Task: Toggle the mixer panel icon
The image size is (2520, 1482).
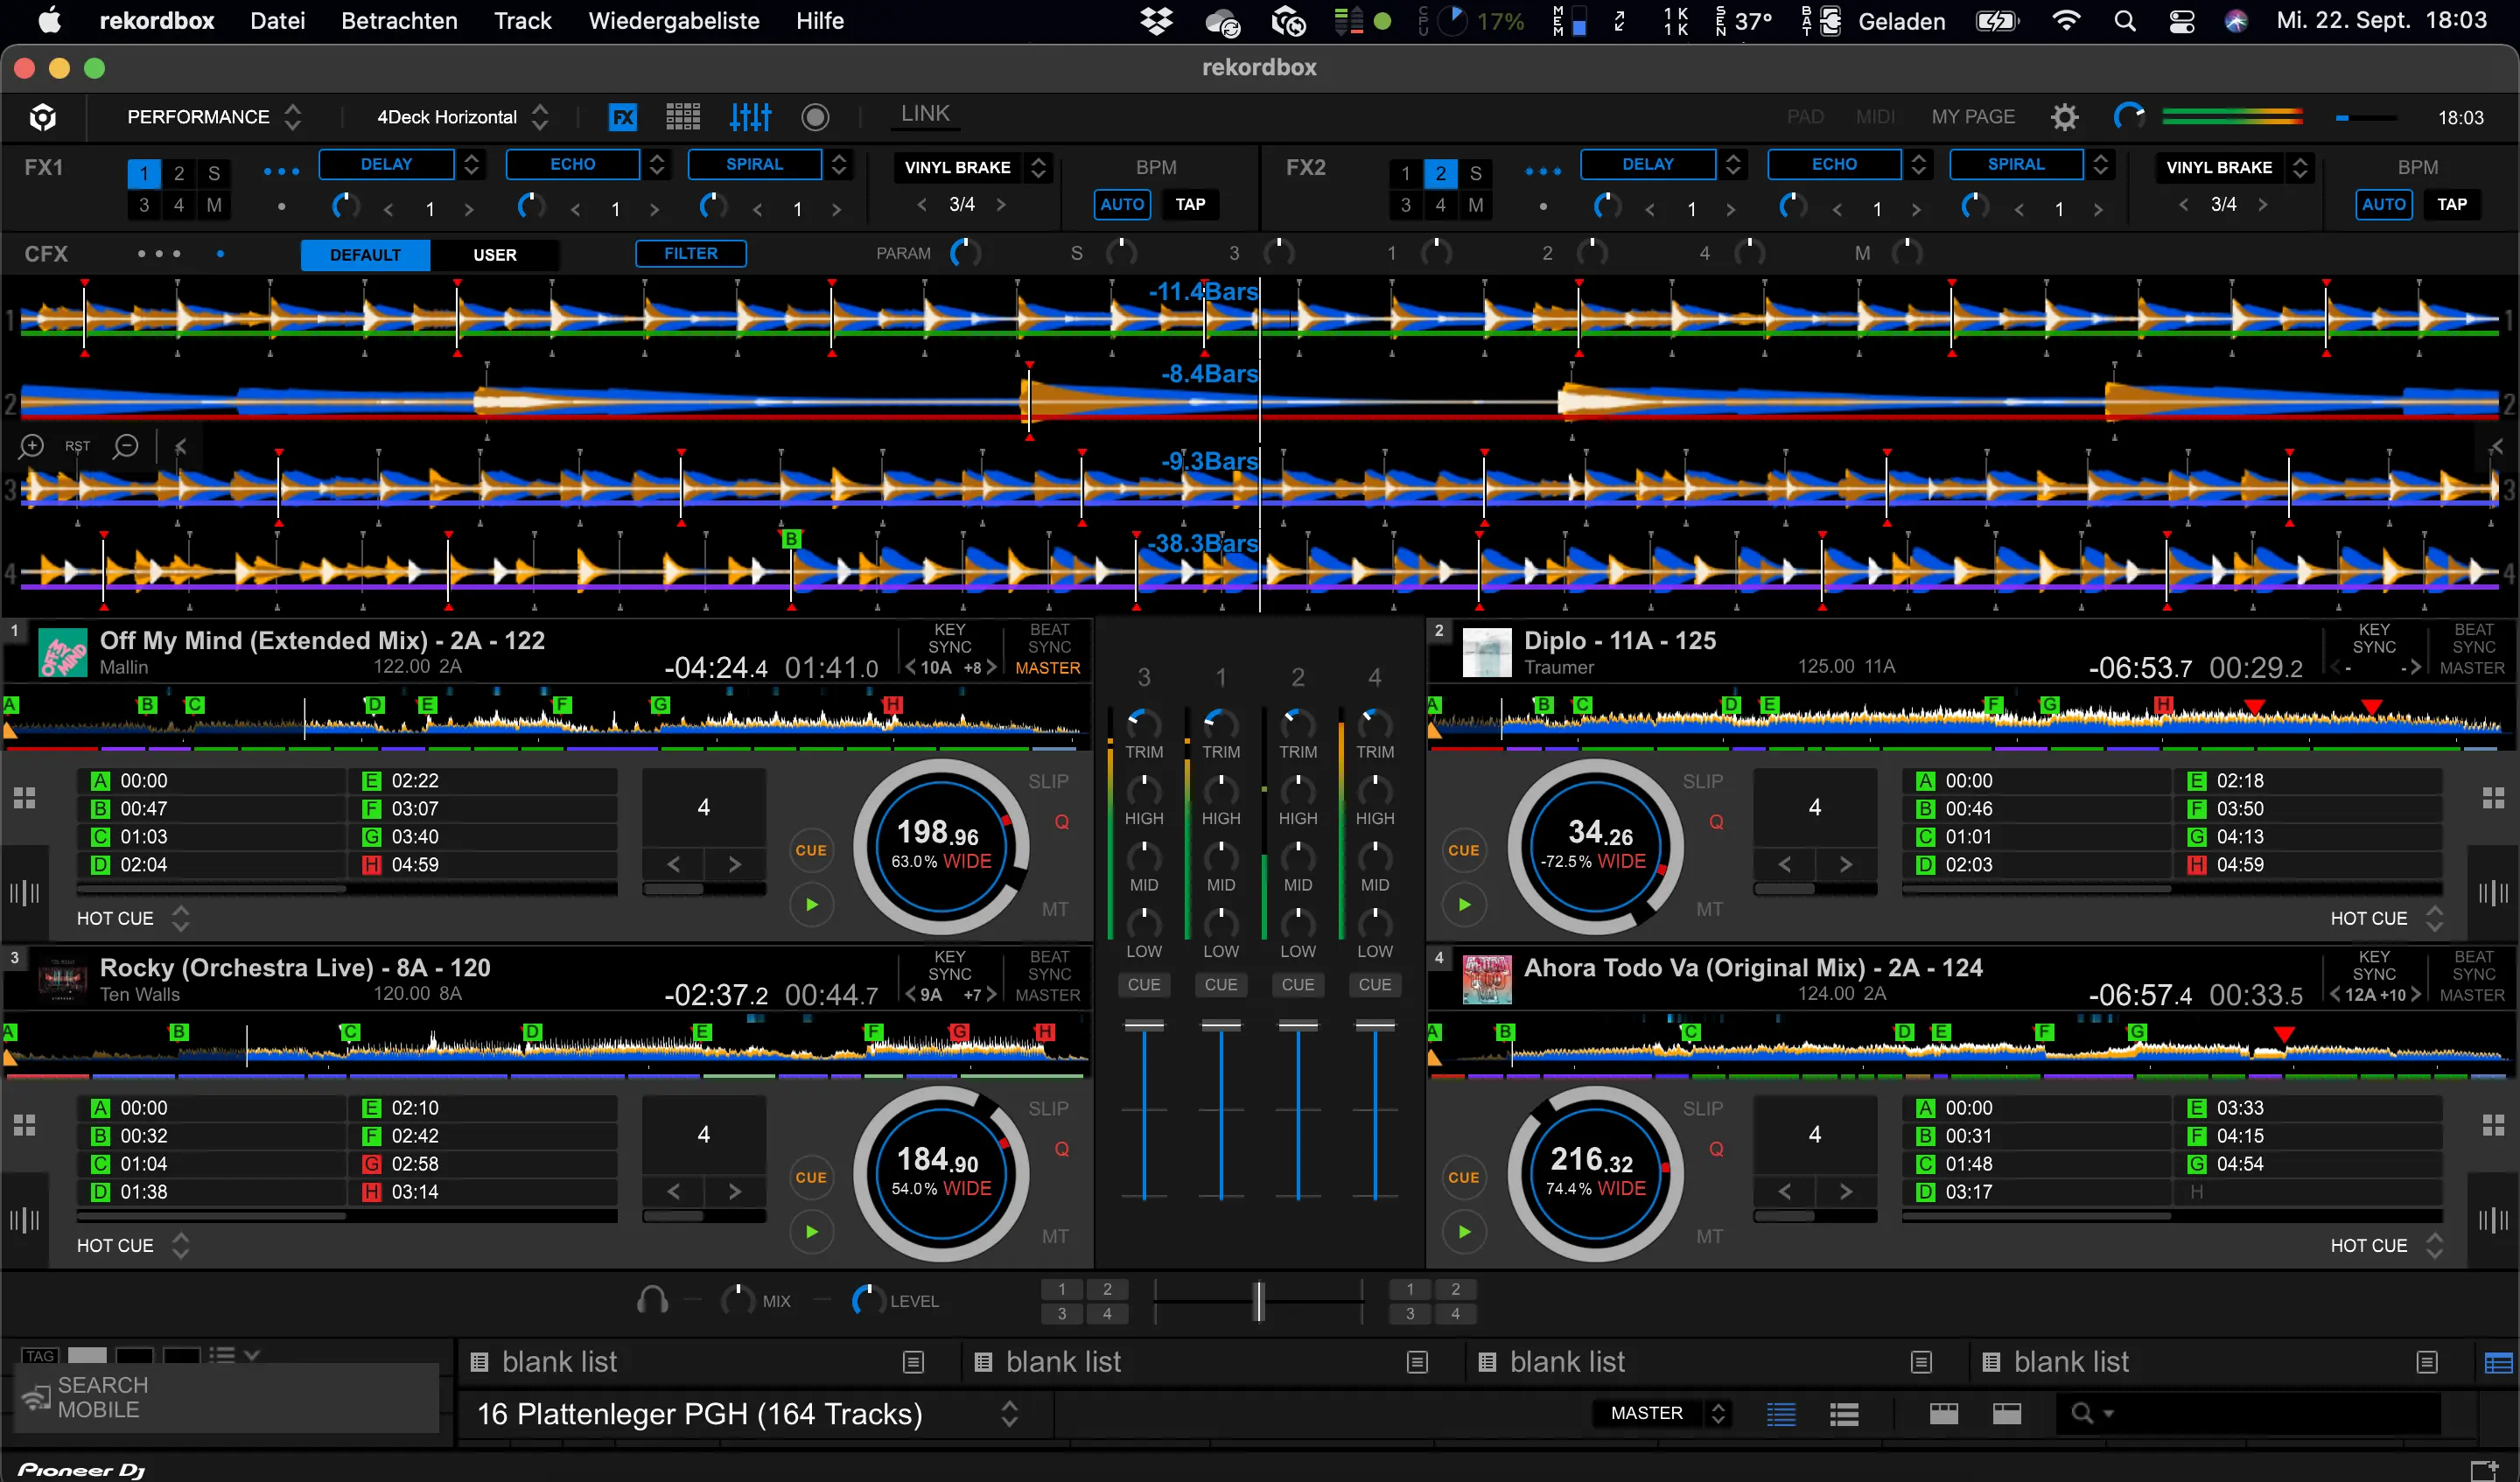Action: pyautogui.click(x=750, y=117)
